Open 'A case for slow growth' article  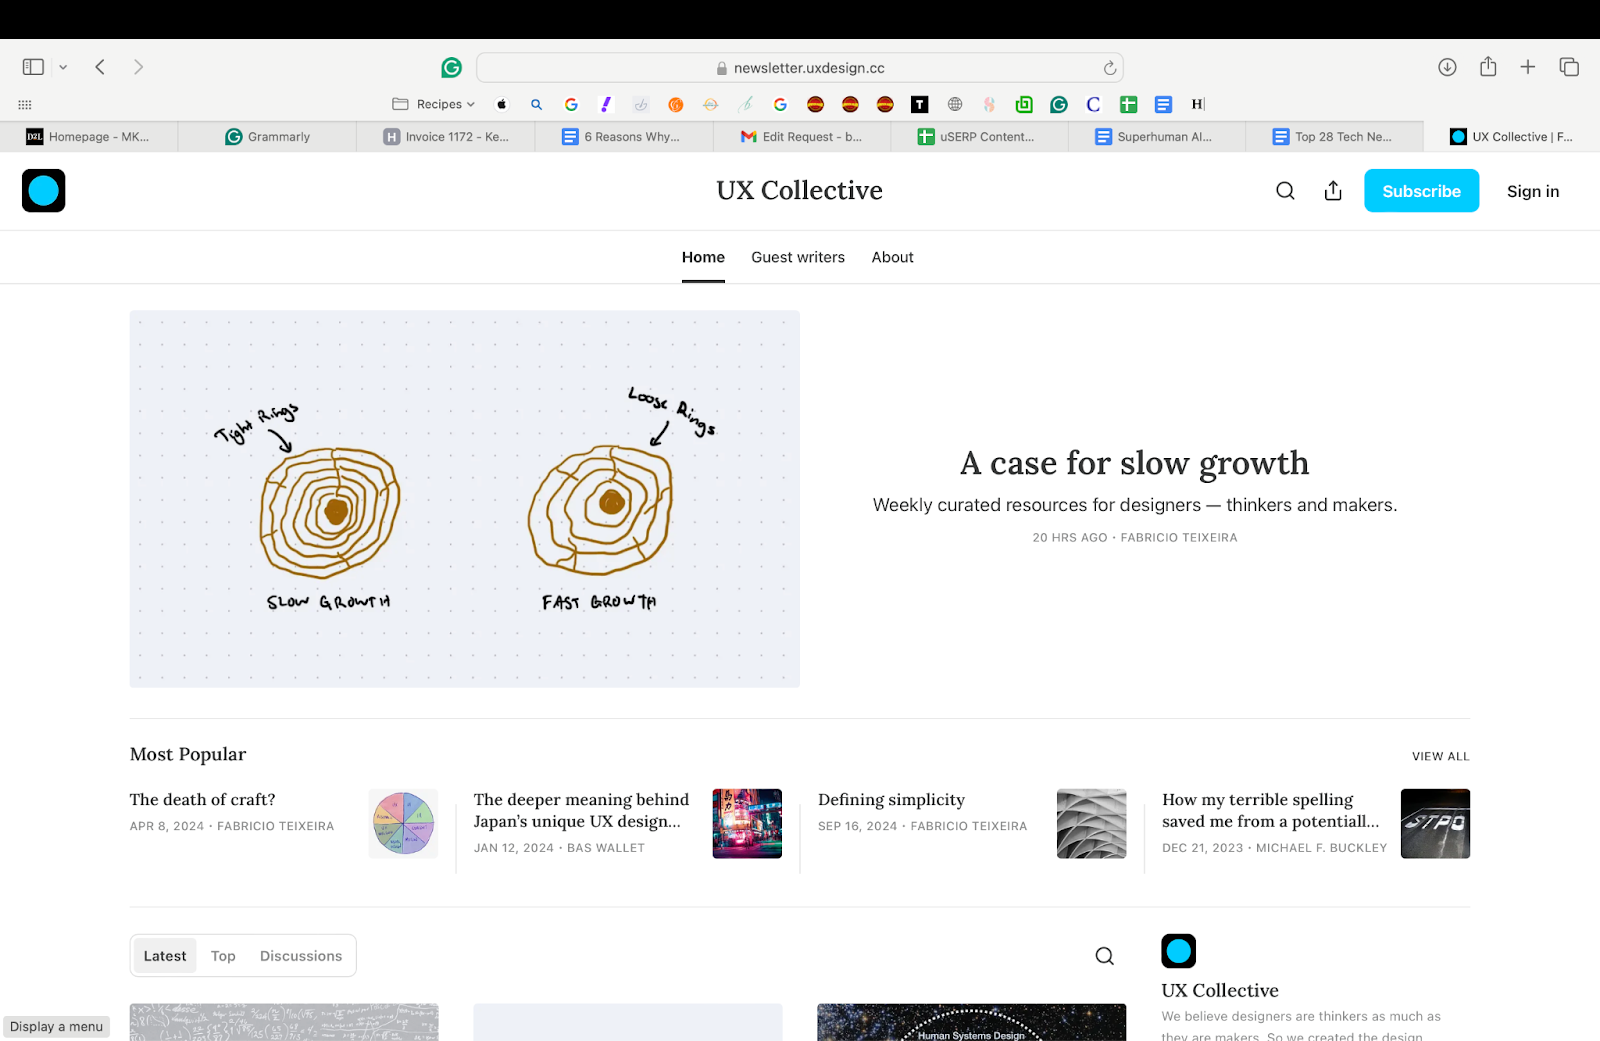1134,463
